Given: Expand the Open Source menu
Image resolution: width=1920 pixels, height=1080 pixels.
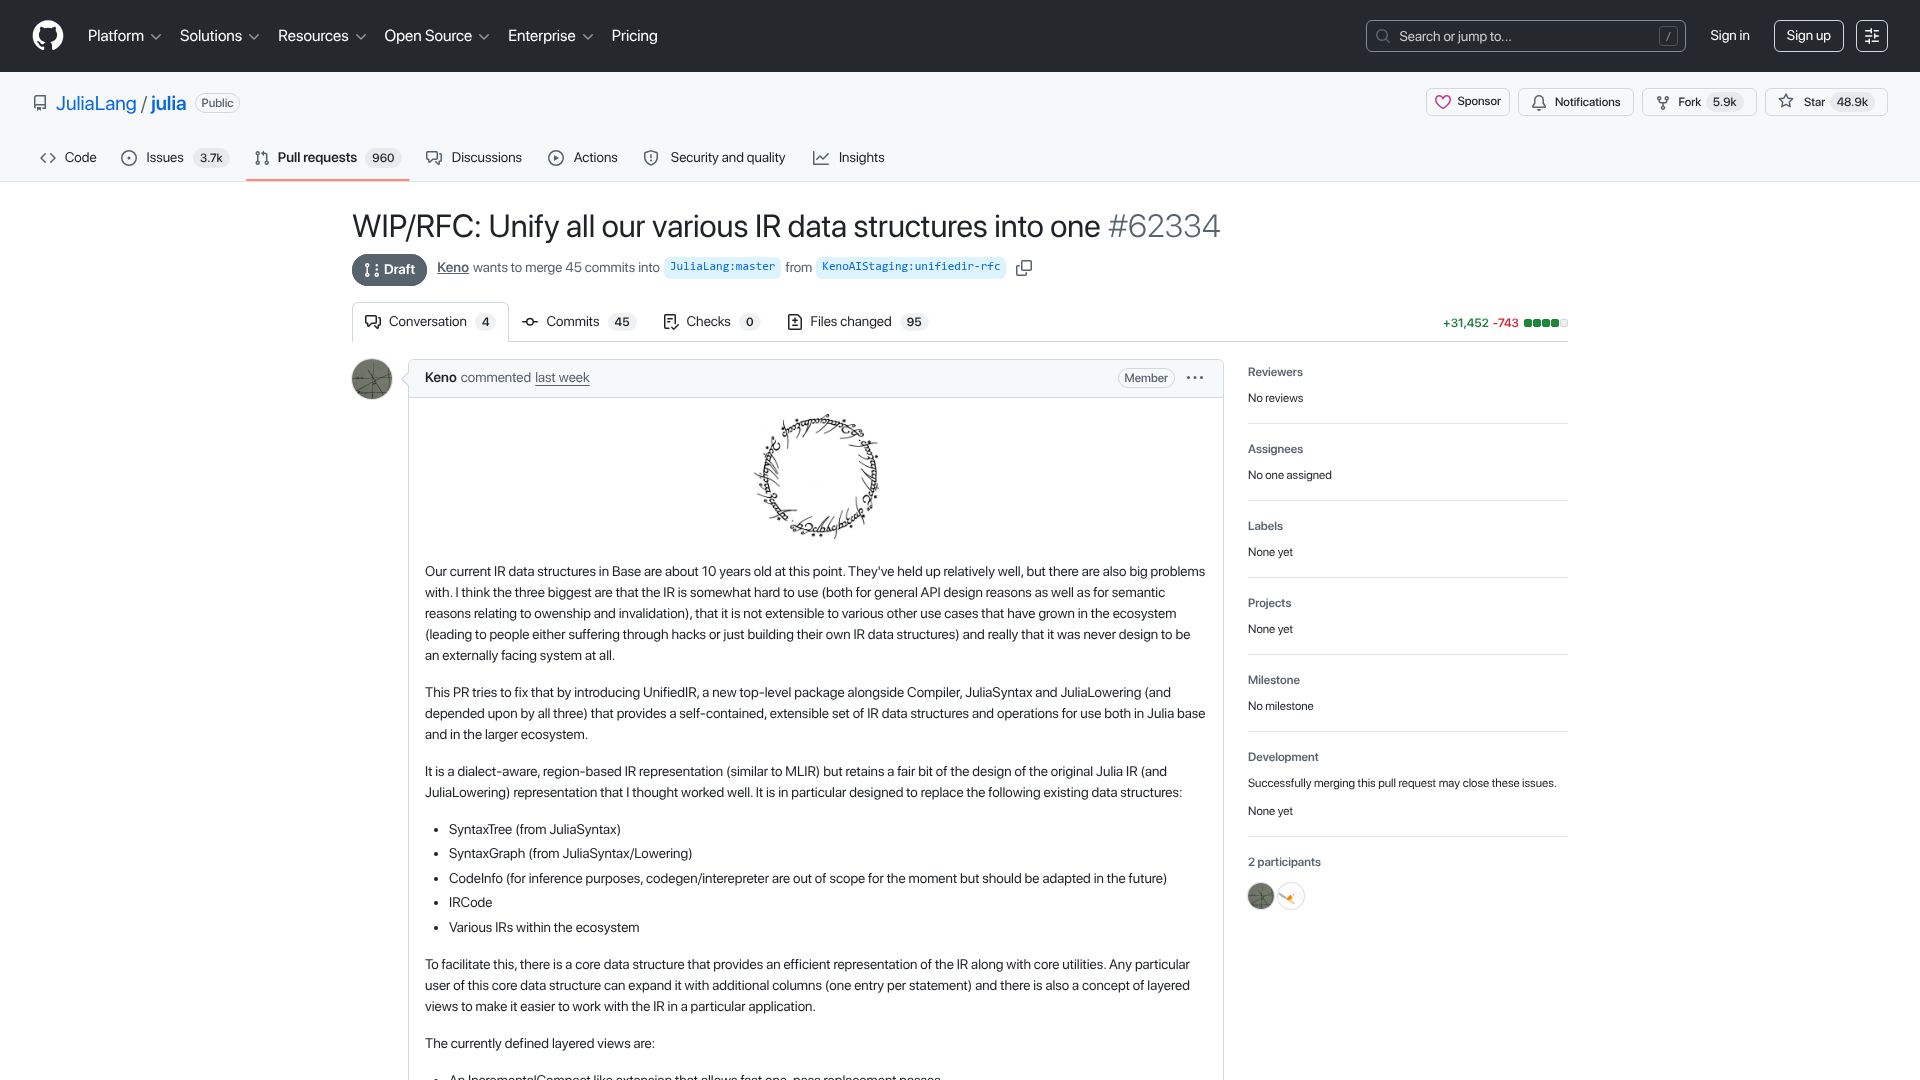Looking at the screenshot, I should [437, 36].
